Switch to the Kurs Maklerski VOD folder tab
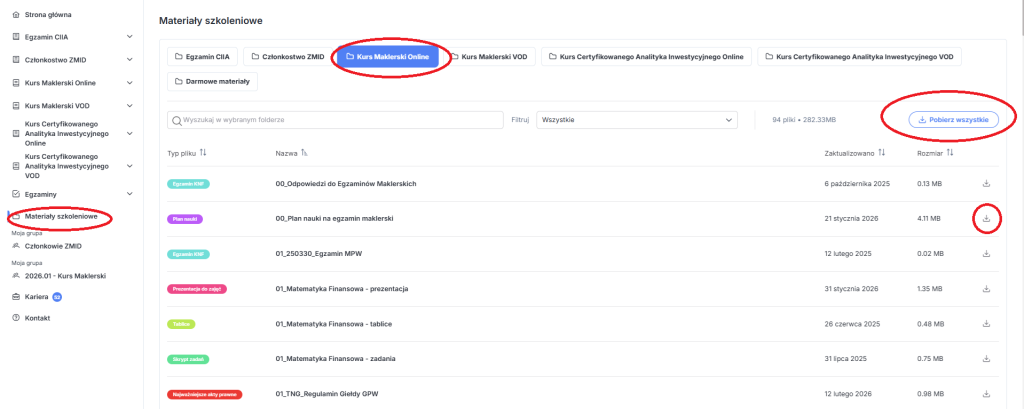 488,57
